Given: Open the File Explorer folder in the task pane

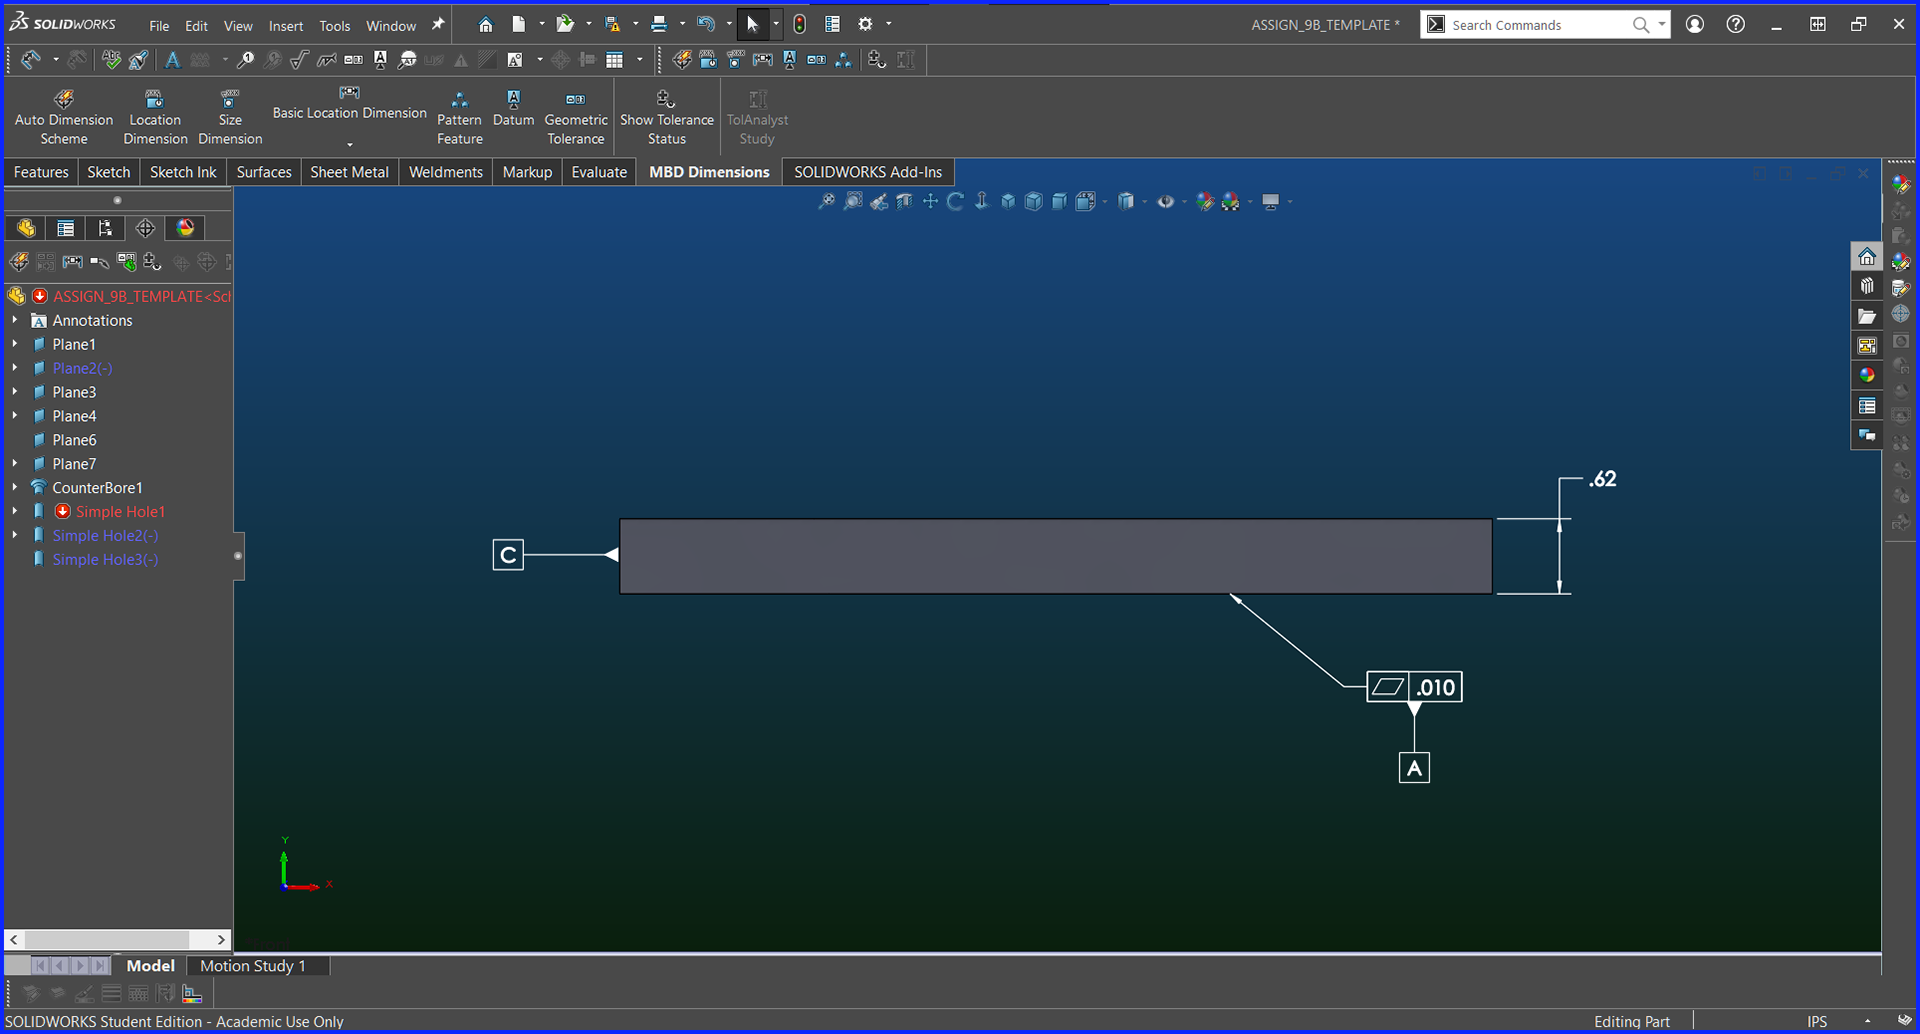Looking at the screenshot, I should (1867, 317).
